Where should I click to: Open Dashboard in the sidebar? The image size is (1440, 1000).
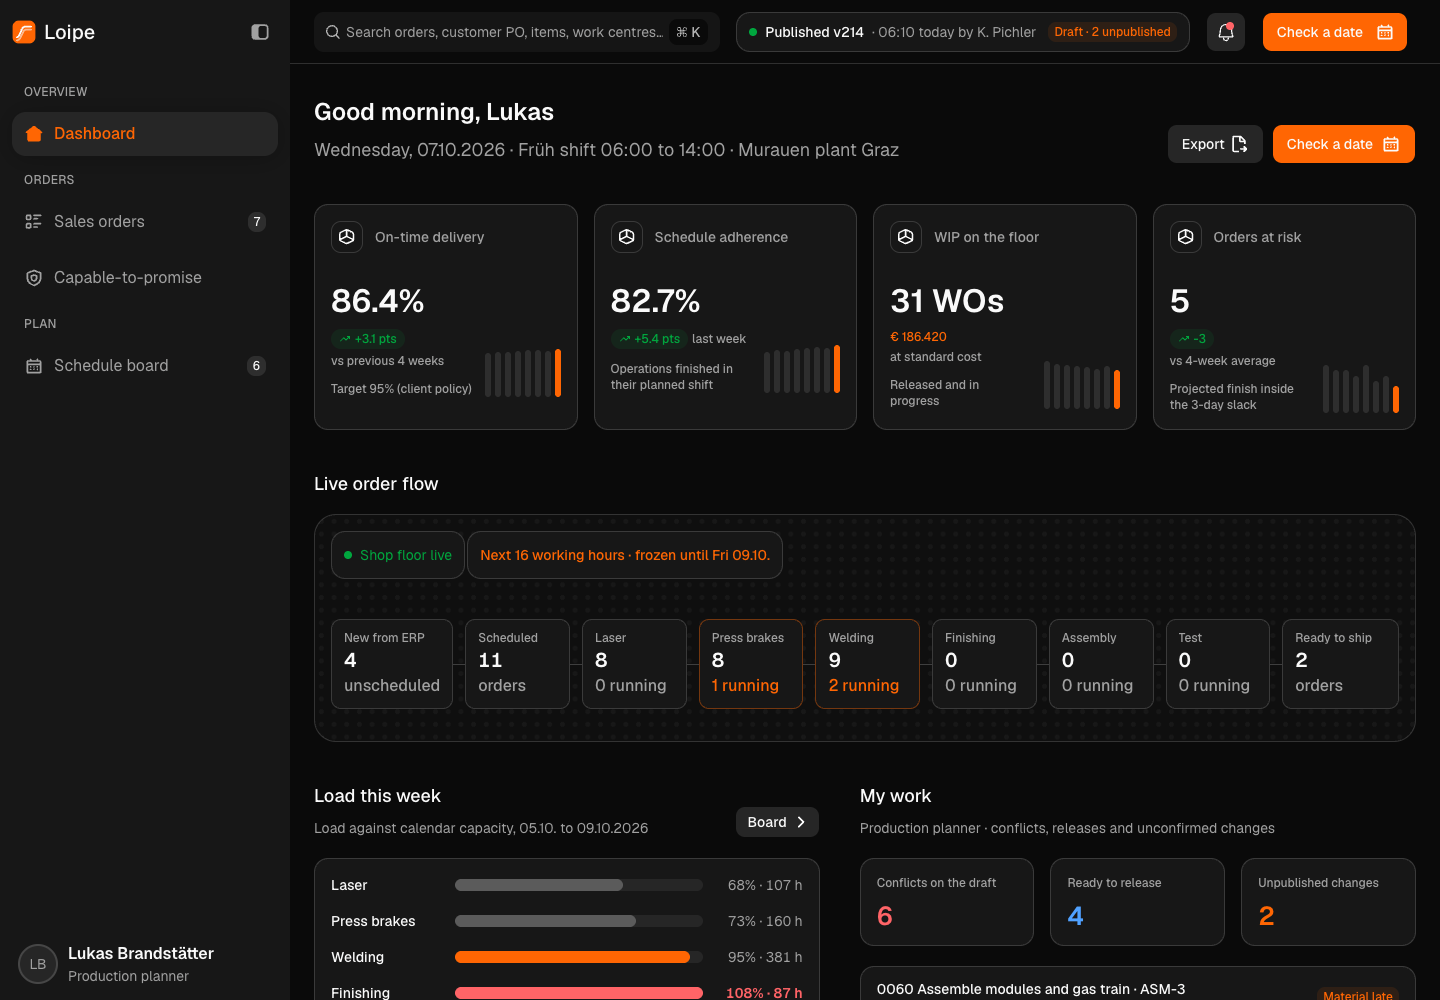(x=145, y=134)
